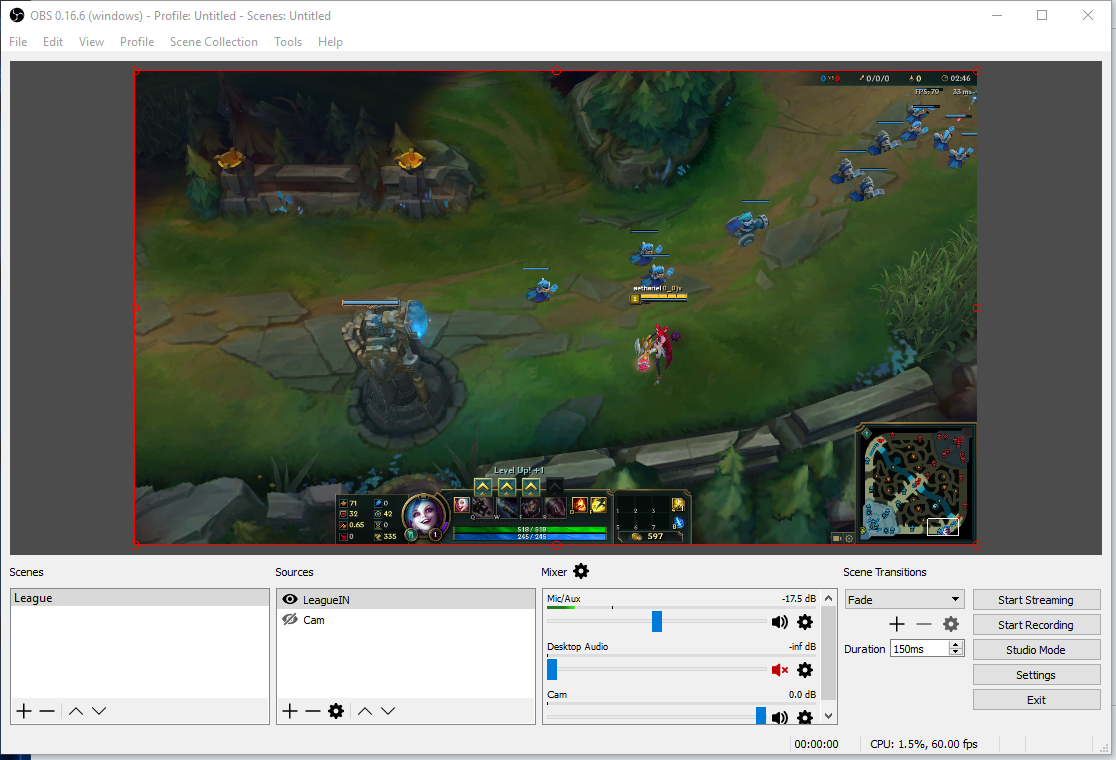Click Start Streaming button

pos(1036,600)
